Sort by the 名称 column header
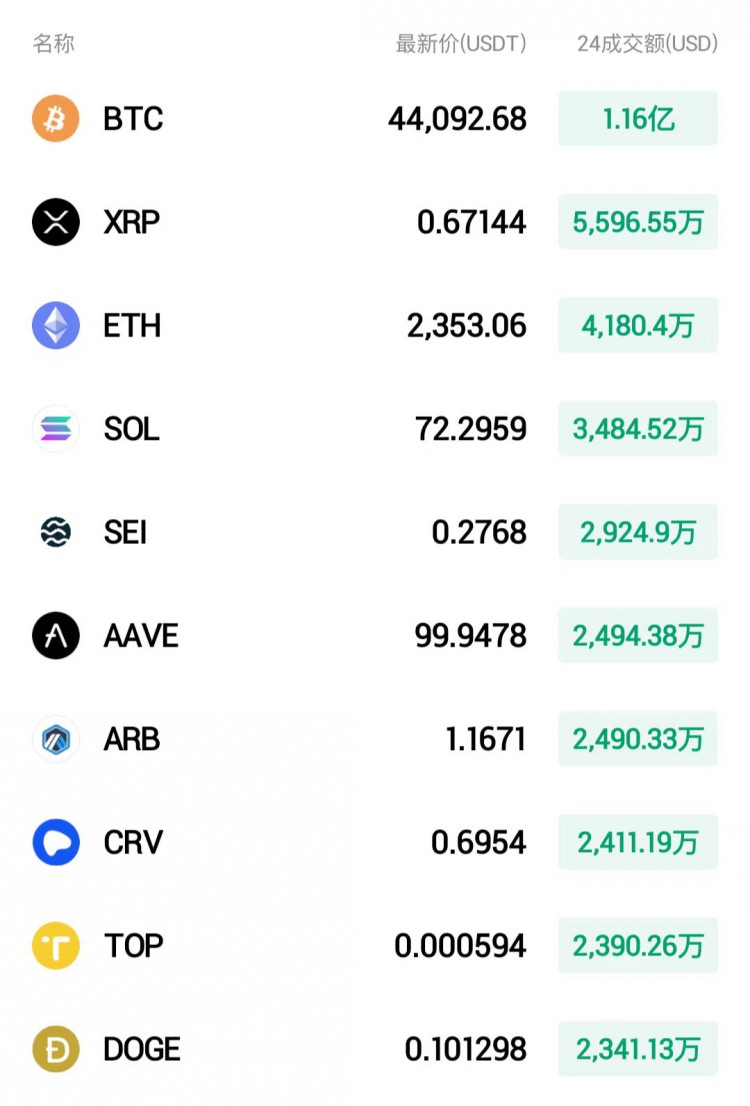The image size is (750, 1106). tap(54, 44)
